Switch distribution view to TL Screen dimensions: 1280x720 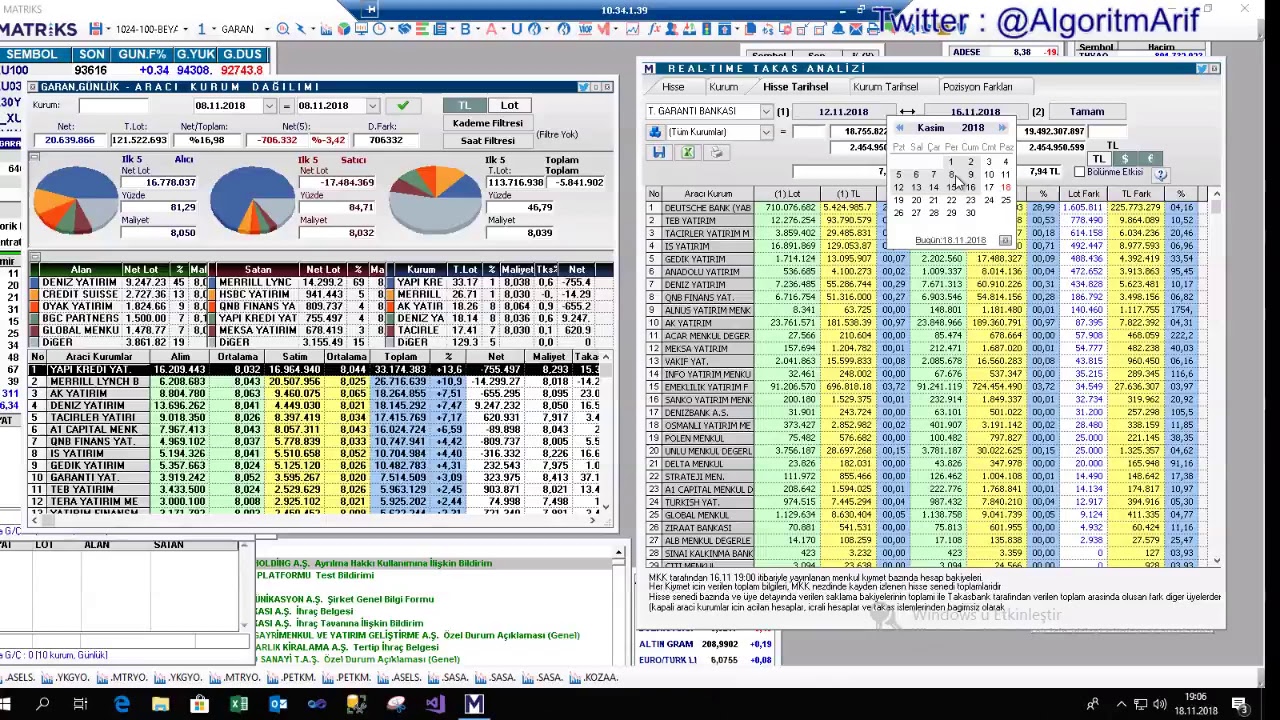click(x=464, y=105)
